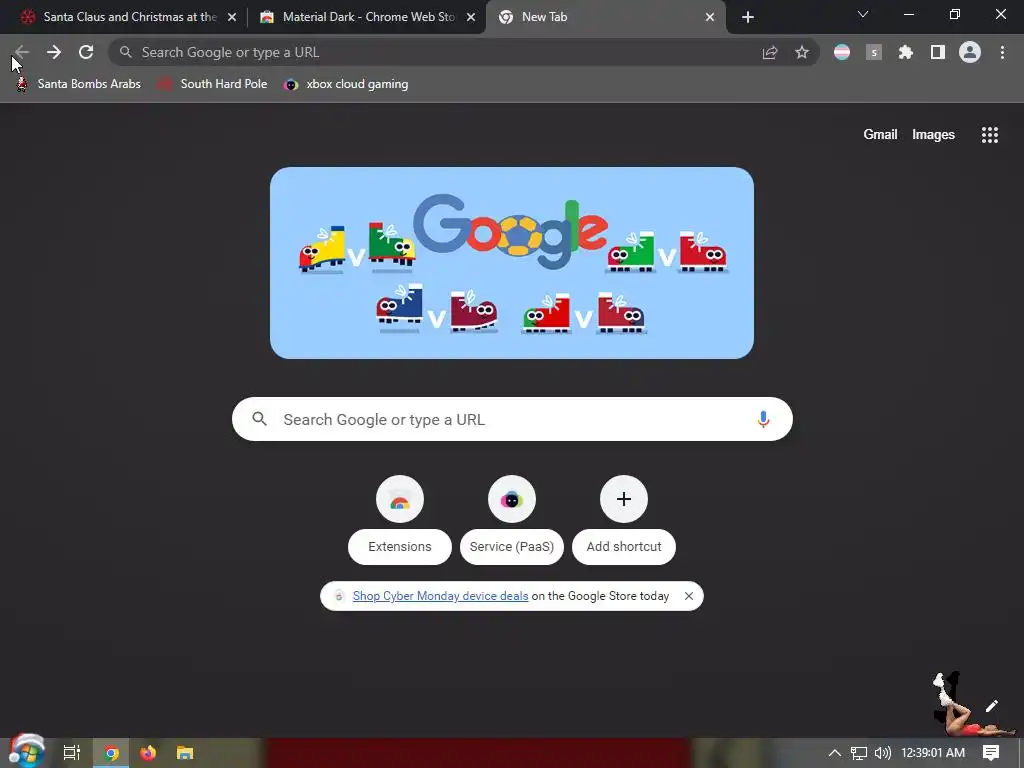The height and width of the screenshot is (768, 1024).
Task: Open the gray S extension icon
Action: (x=874, y=52)
